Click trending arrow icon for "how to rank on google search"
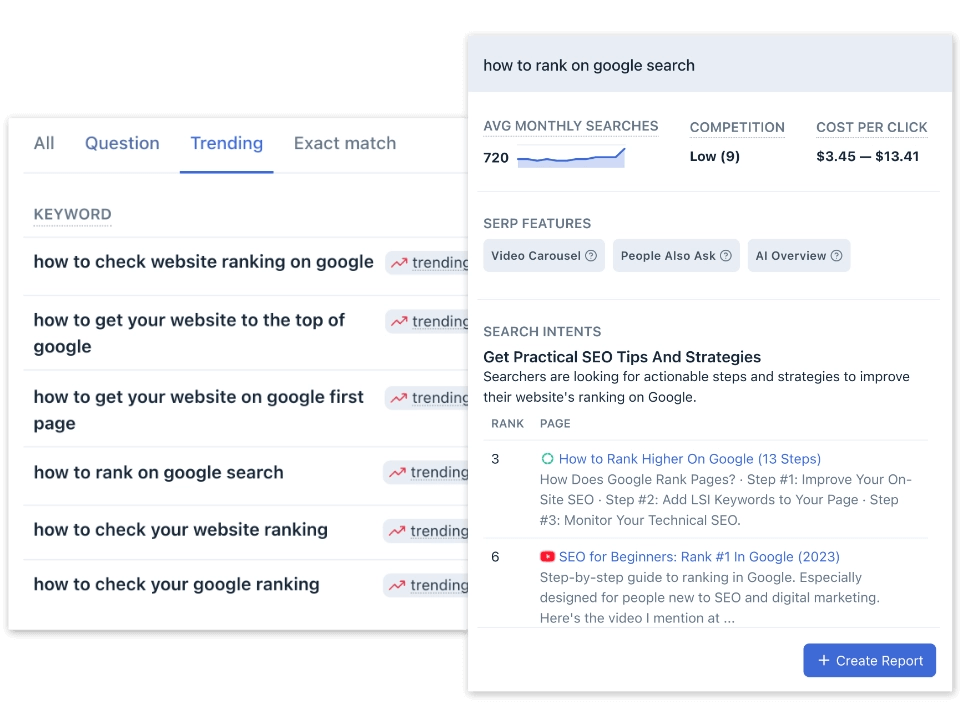This screenshot has width=962, height=714. (x=397, y=473)
